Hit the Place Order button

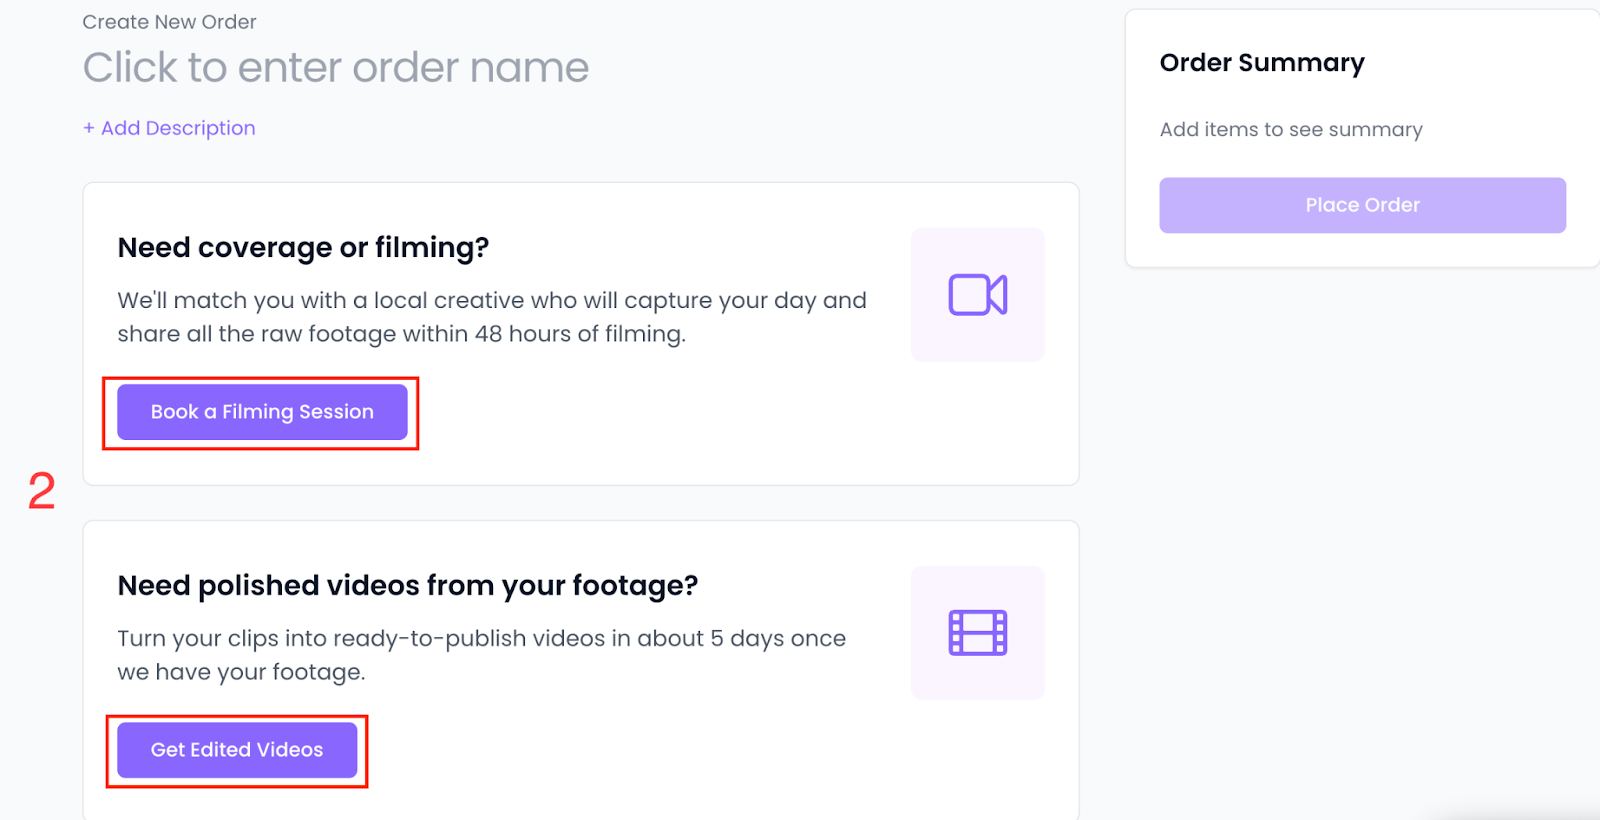1362,205
